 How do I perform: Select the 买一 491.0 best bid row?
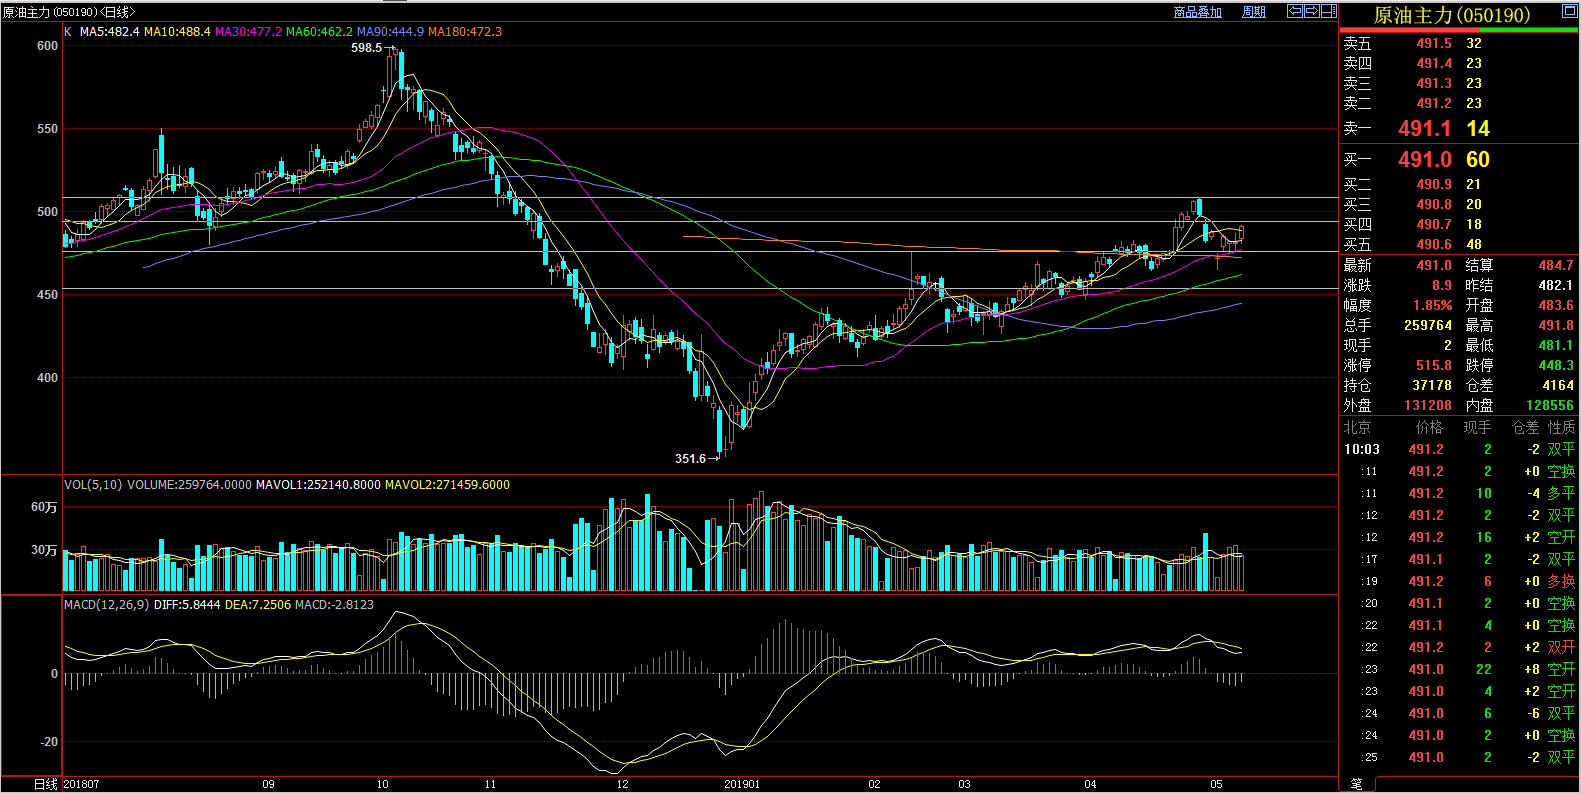(x=1458, y=160)
